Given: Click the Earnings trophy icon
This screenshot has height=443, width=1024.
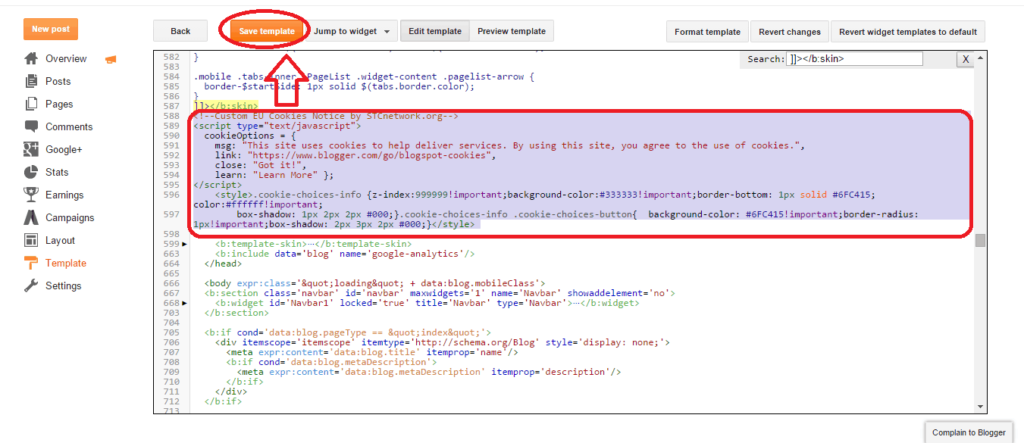Looking at the screenshot, I should 31,195.
